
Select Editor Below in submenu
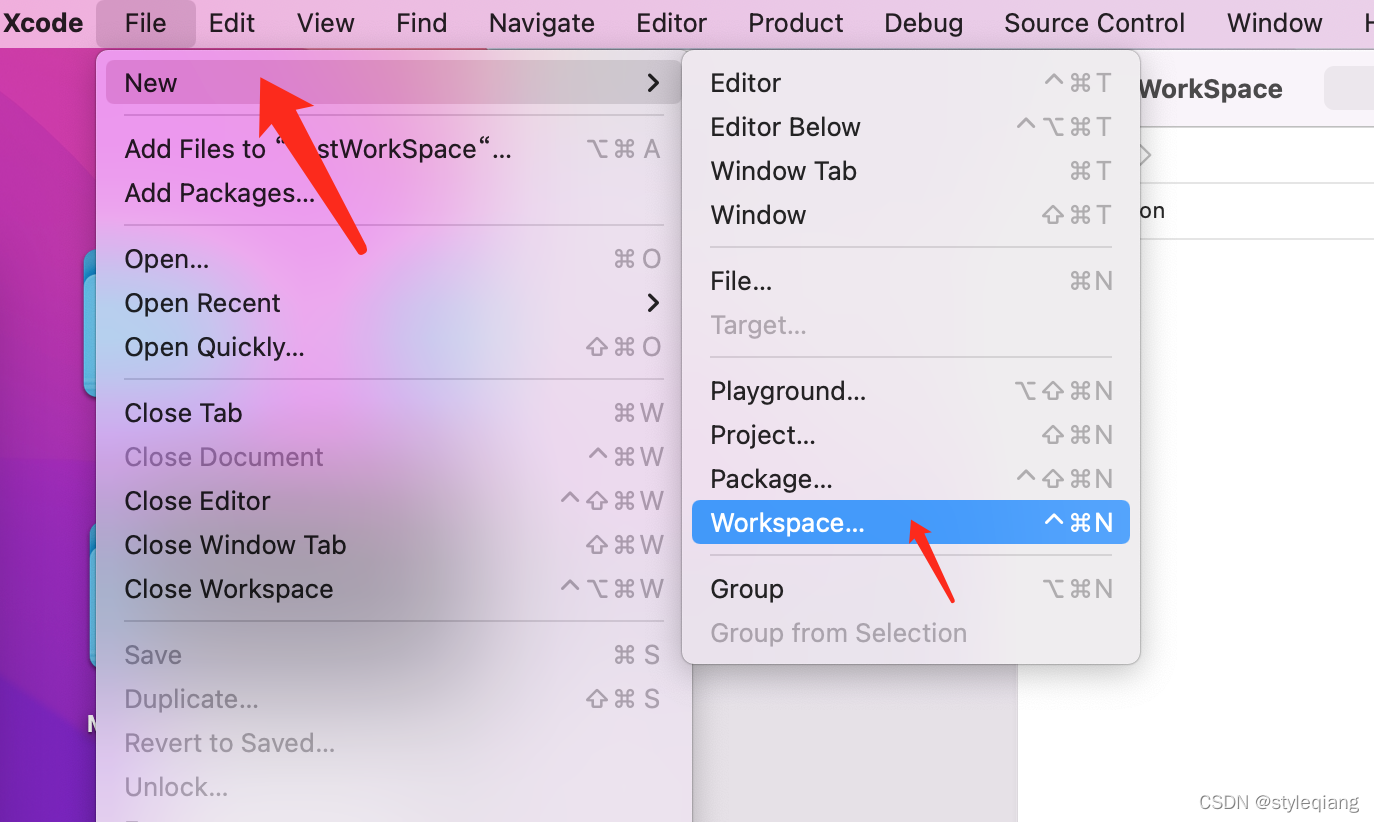[x=911, y=127]
